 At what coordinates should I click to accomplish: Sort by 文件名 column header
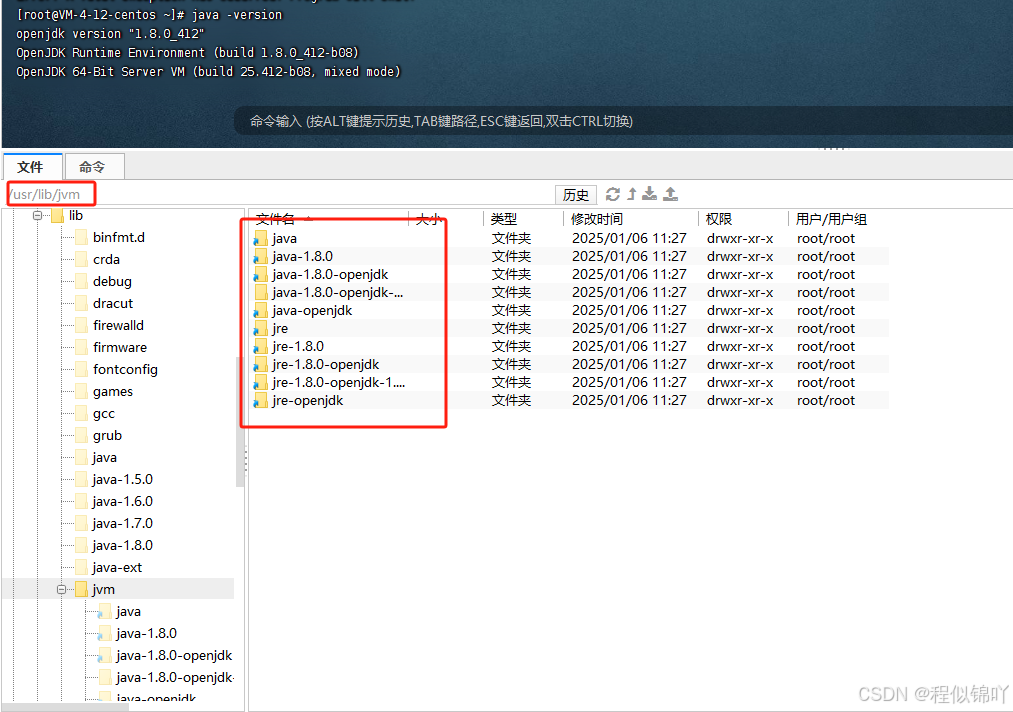[275, 219]
